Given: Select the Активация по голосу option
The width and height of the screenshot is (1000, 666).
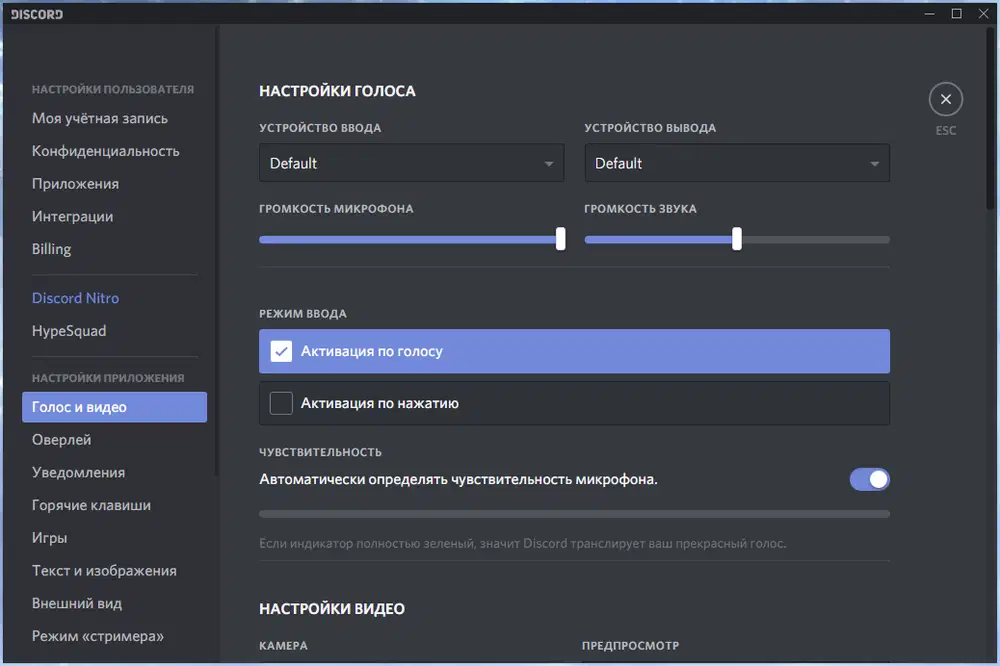Looking at the screenshot, I should (574, 351).
